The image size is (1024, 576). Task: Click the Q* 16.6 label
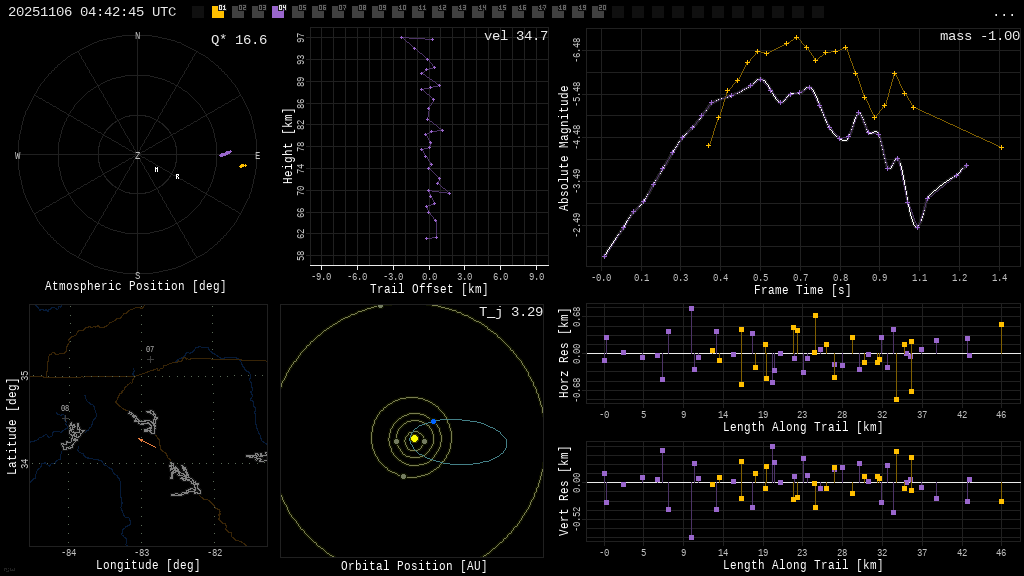point(238,40)
